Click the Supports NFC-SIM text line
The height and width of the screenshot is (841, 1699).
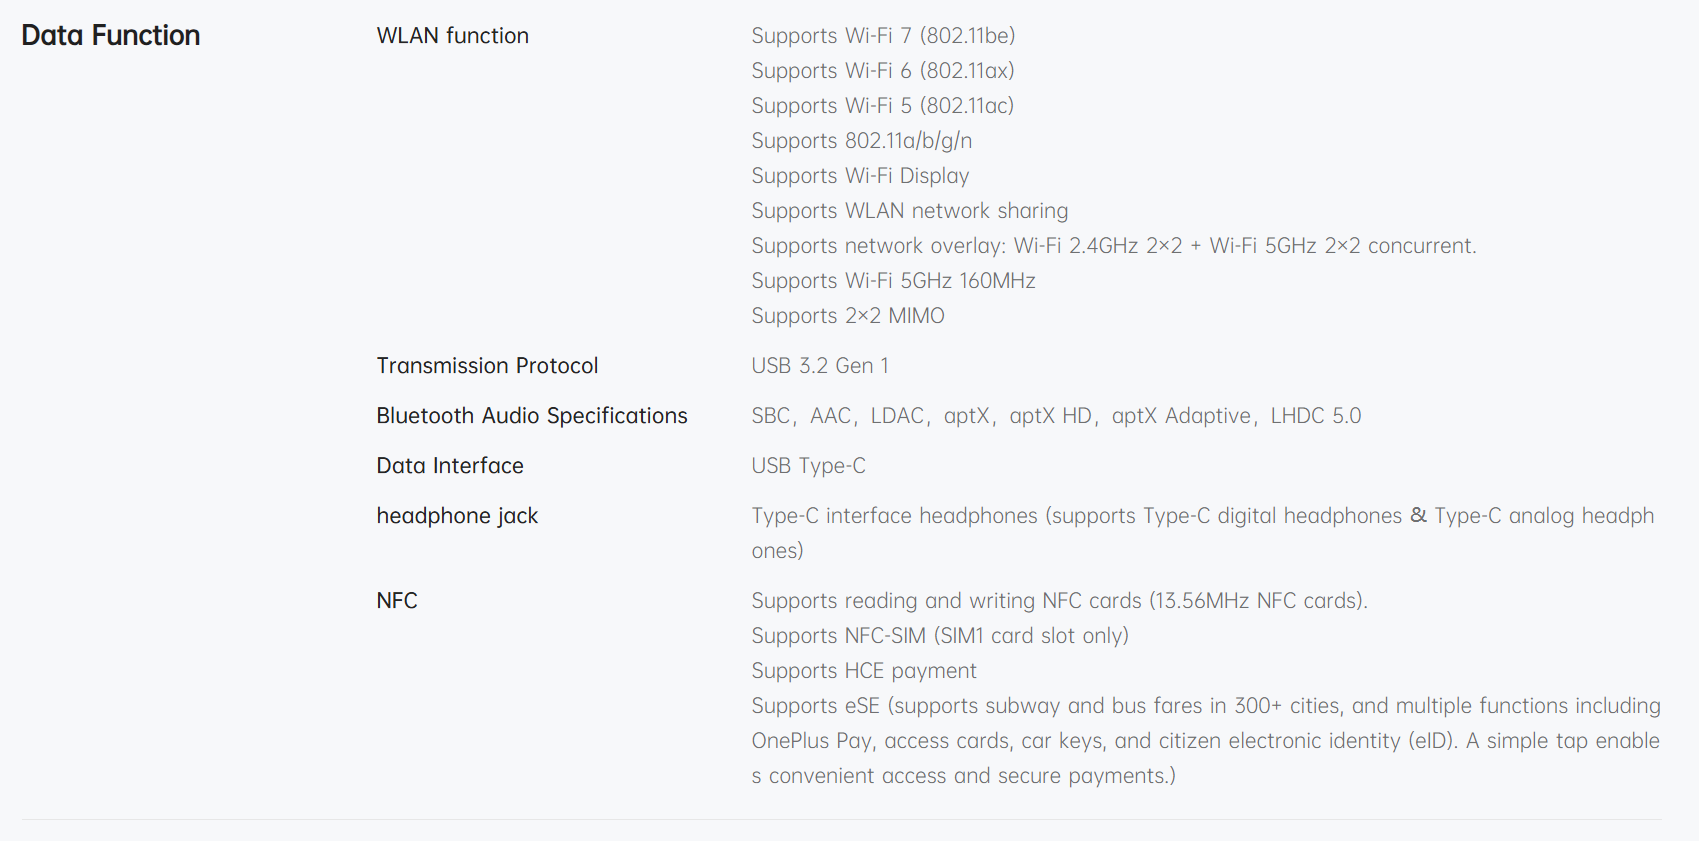939,636
